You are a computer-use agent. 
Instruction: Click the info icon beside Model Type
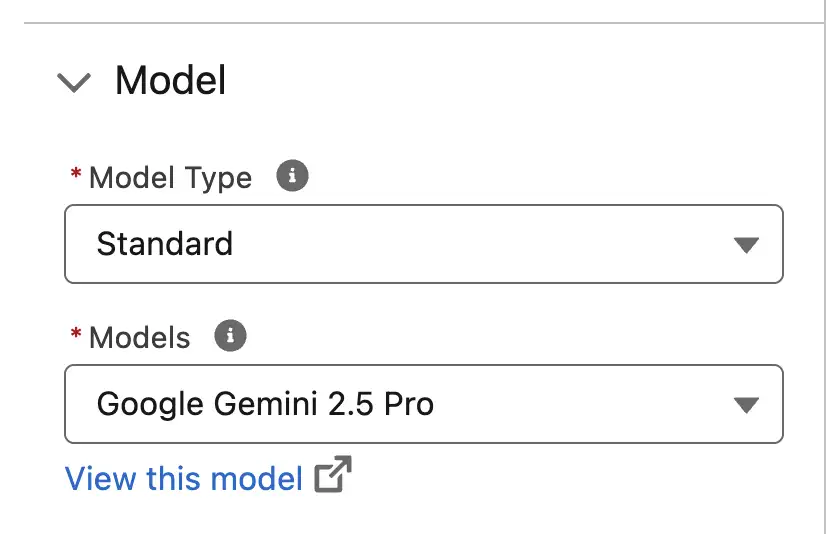(292, 175)
